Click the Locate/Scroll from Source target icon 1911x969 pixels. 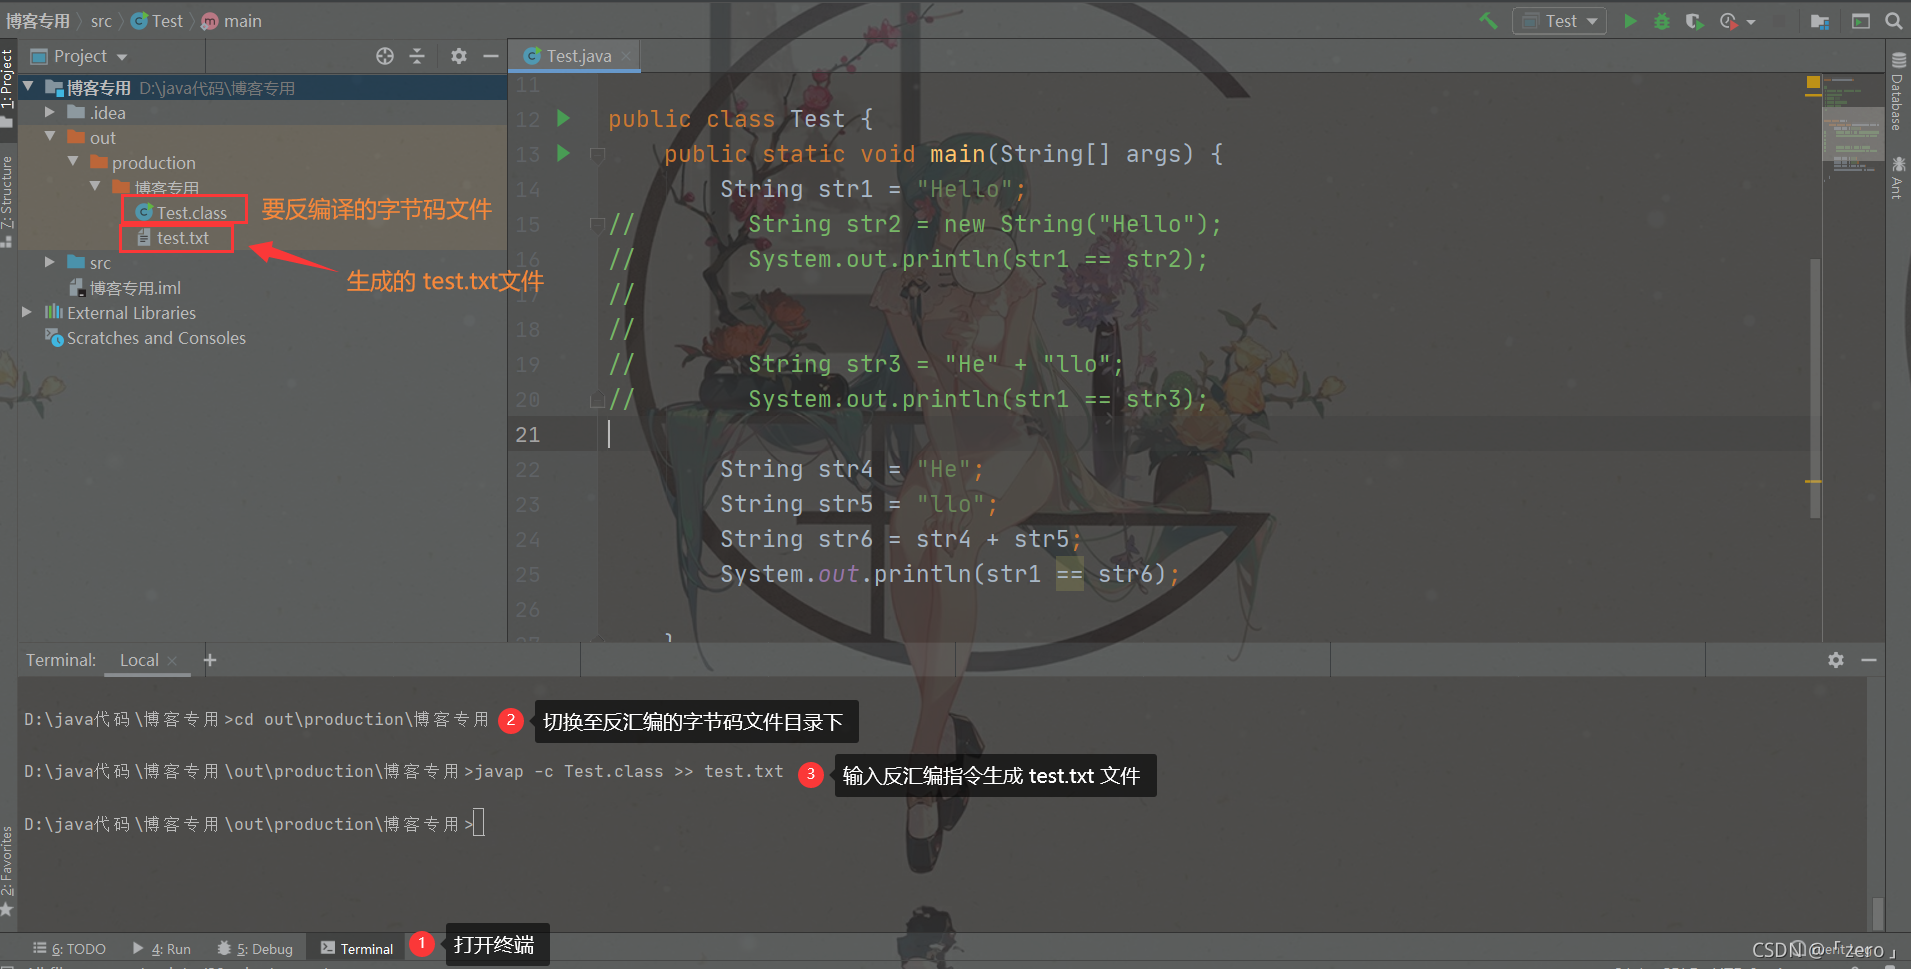click(x=385, y=56)
